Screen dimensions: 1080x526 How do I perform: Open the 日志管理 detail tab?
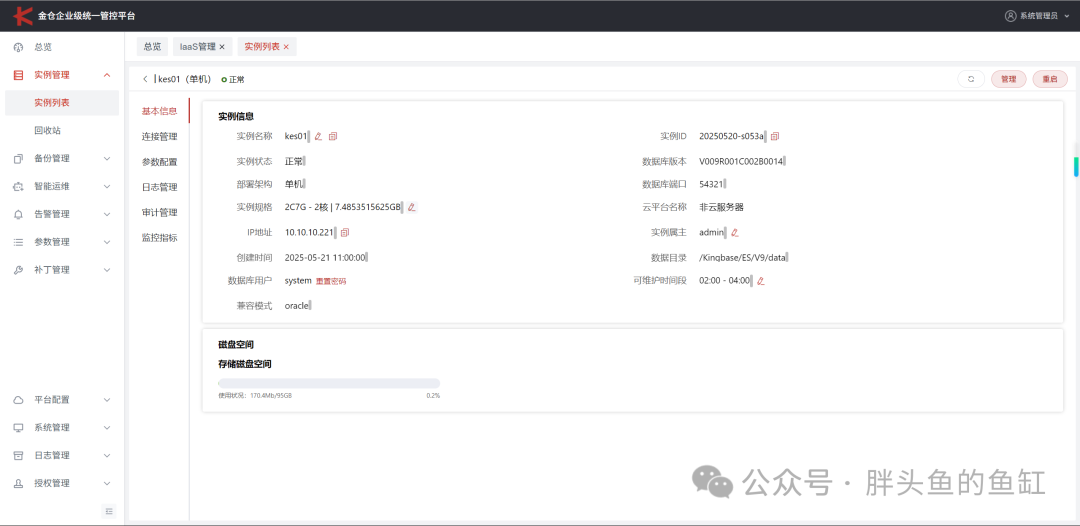coord(159,187)
